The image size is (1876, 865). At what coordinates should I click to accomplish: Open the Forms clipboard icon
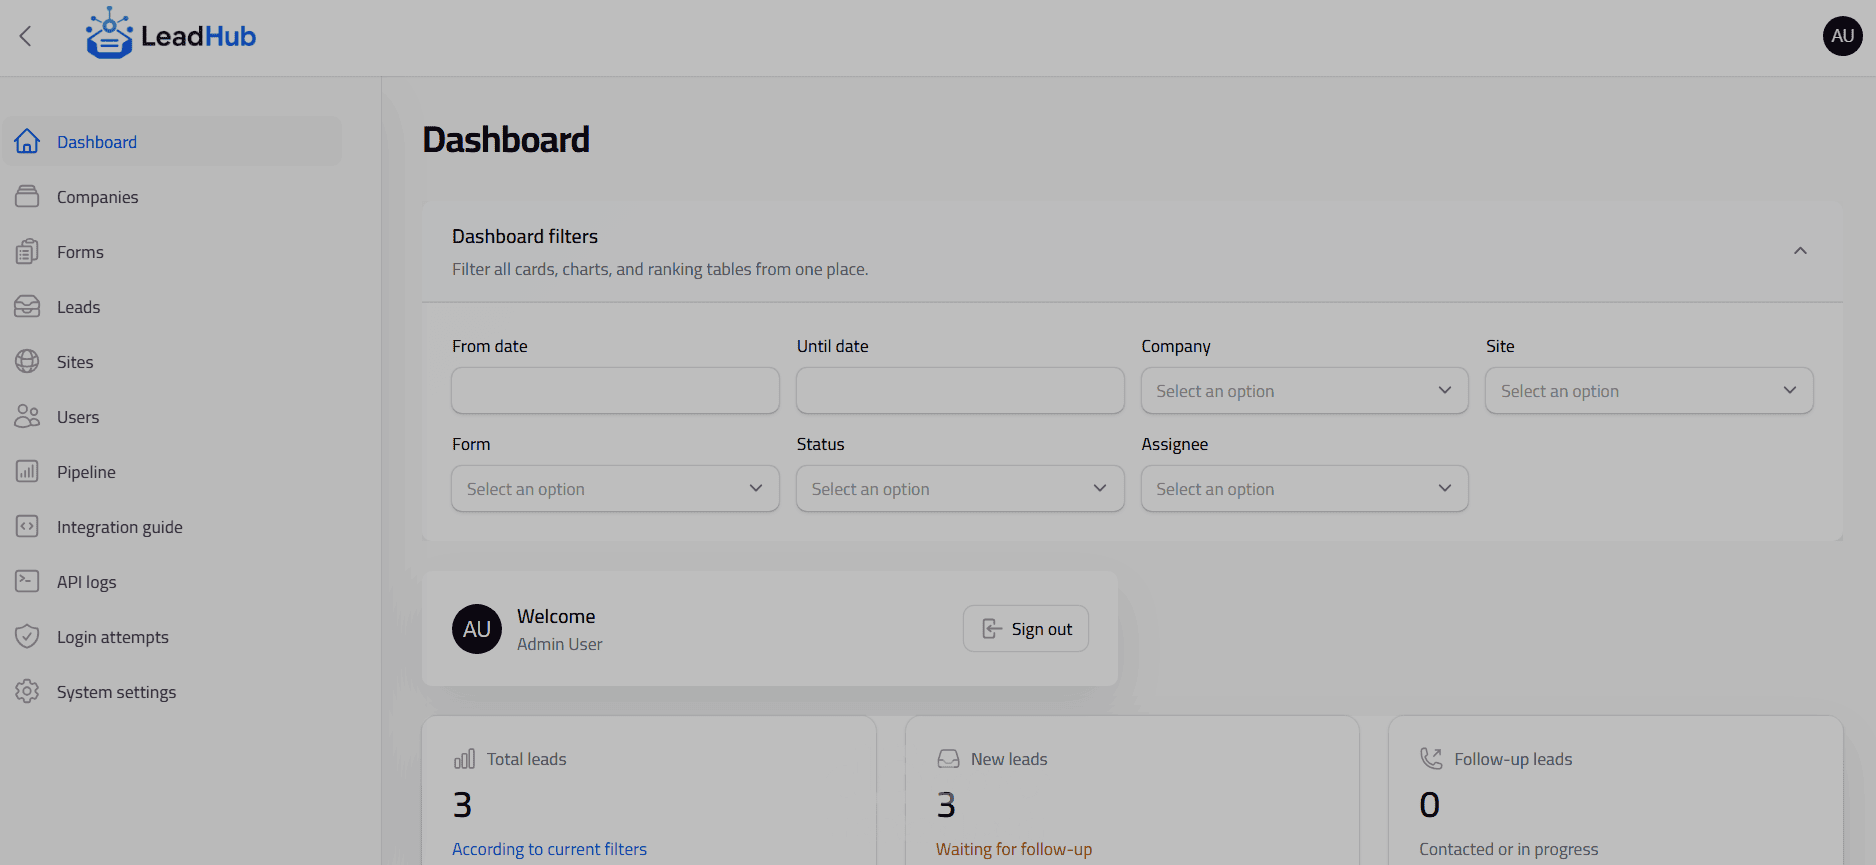pyautogui.click(x=27, y=252)
